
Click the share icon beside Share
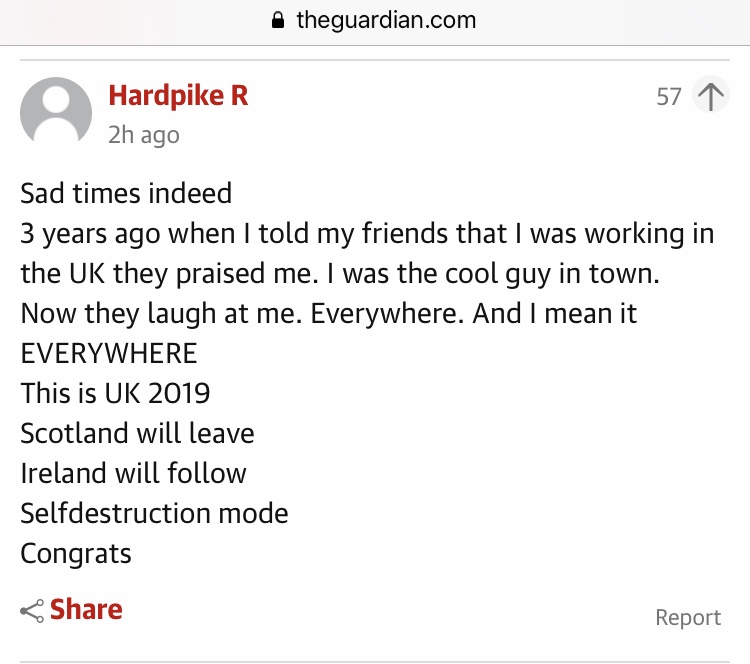[32, 611]
